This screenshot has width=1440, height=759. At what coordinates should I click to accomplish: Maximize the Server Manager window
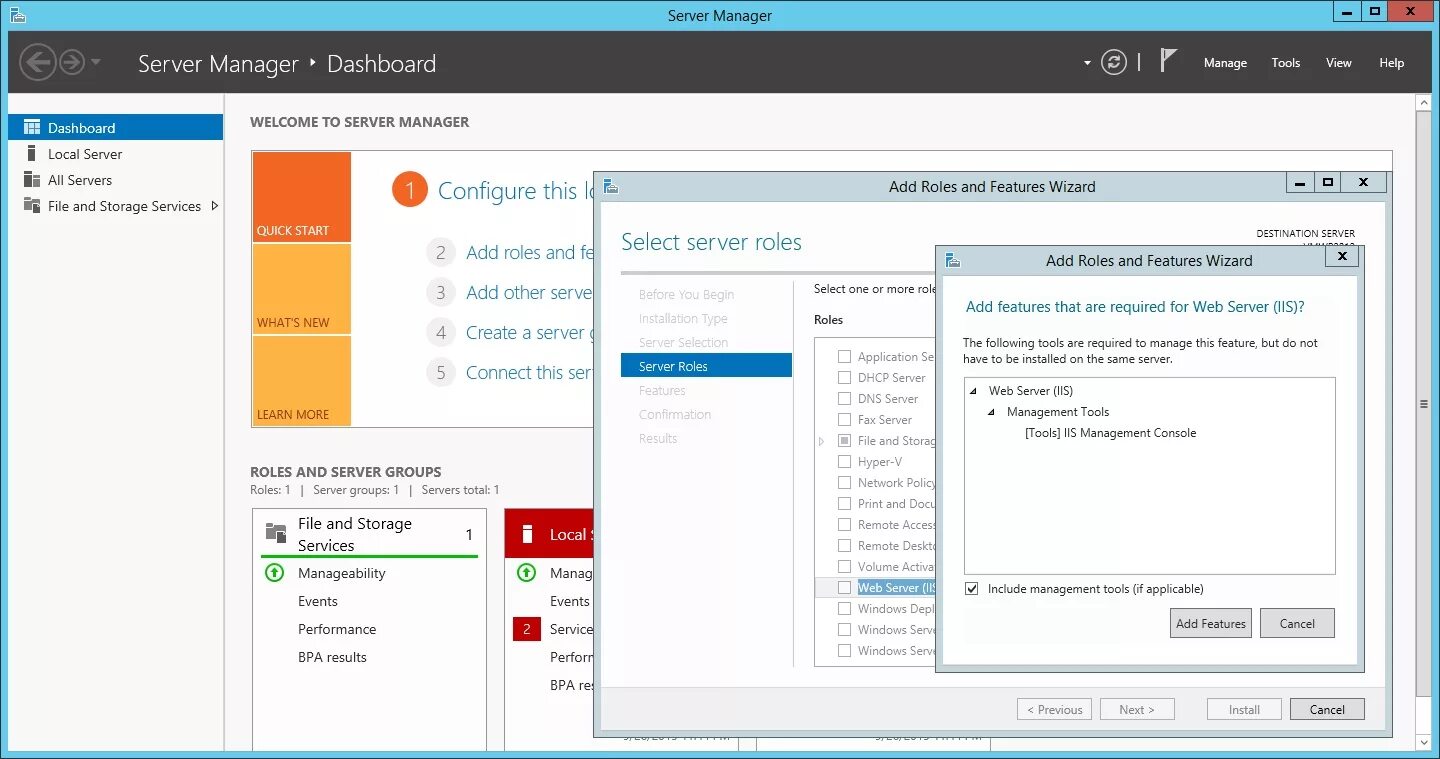1375,11
